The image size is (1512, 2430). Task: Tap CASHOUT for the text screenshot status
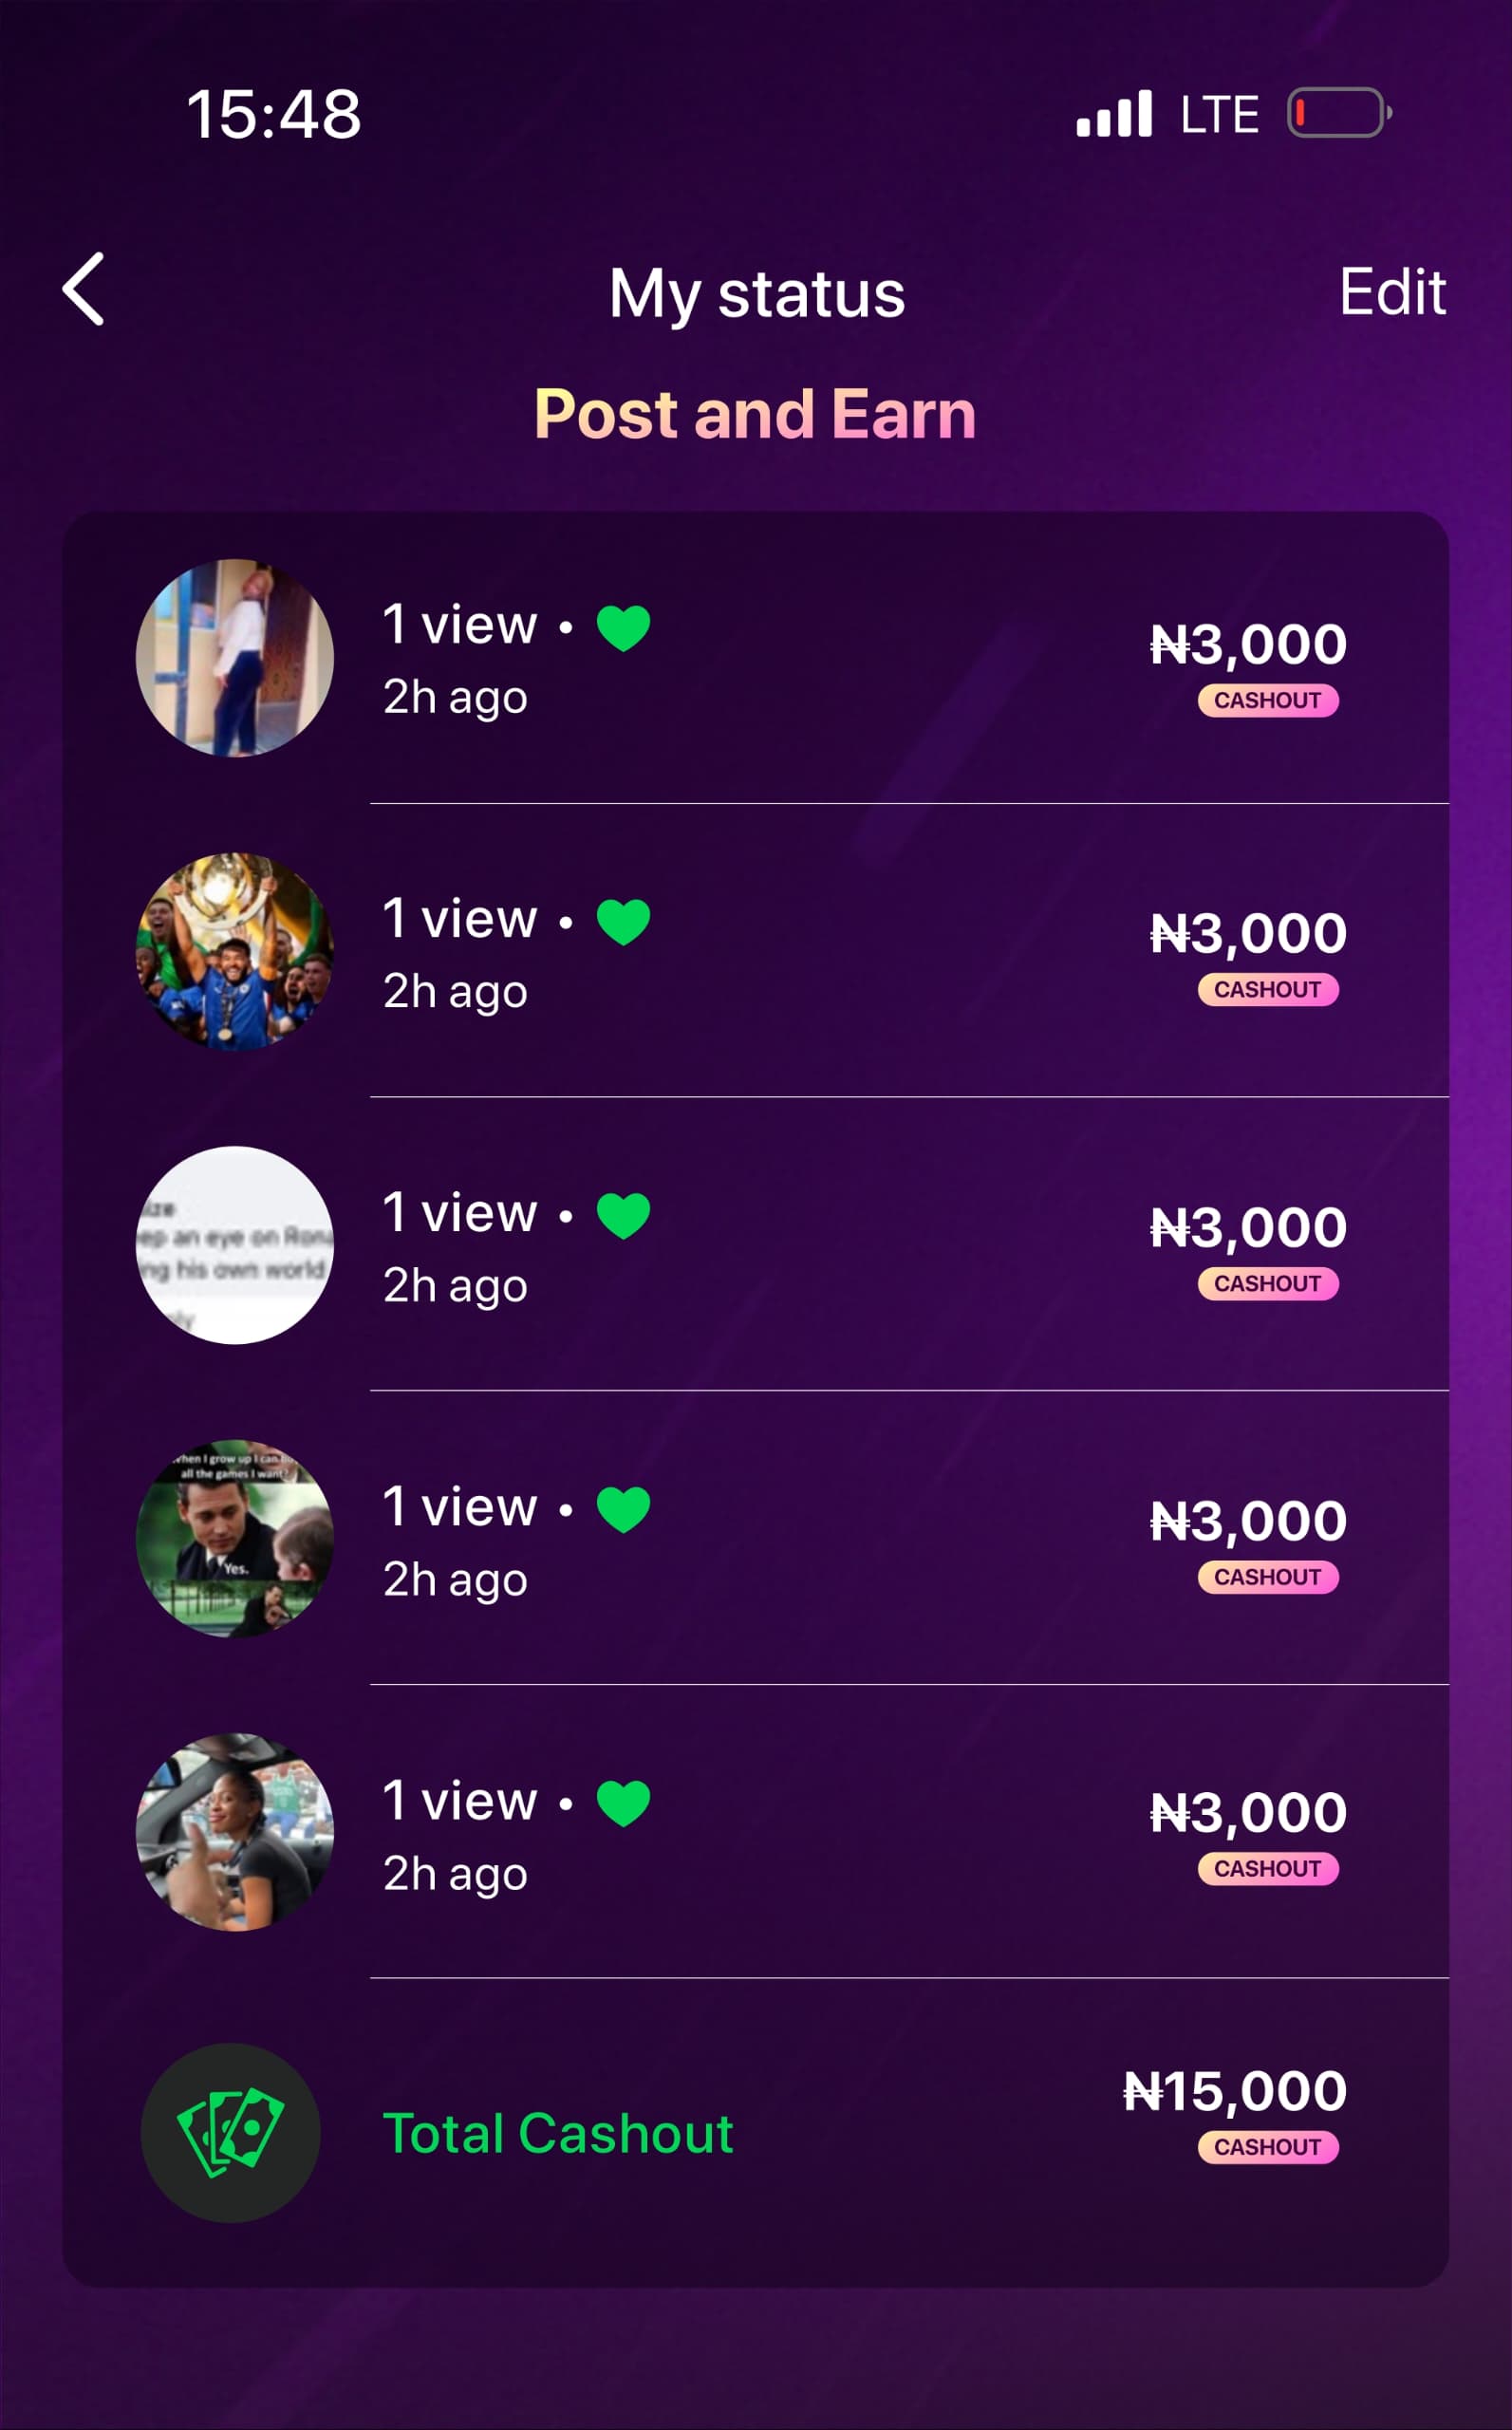coord(1268,1283)
